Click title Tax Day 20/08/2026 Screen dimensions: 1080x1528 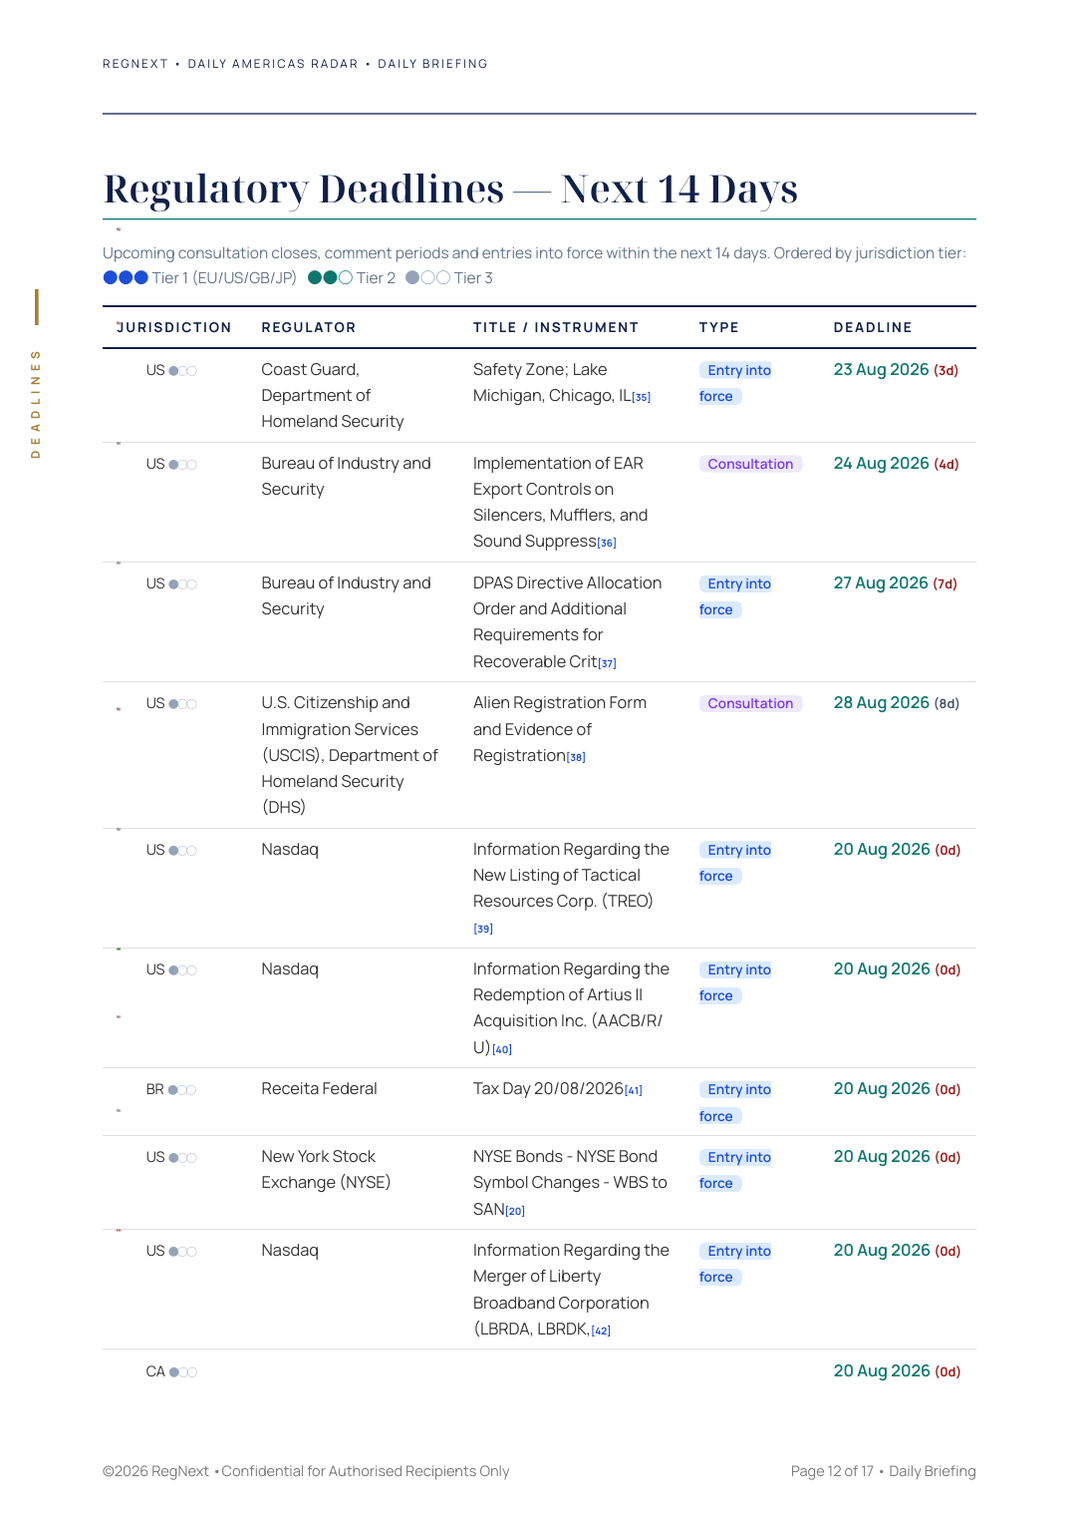point(548,1089)
